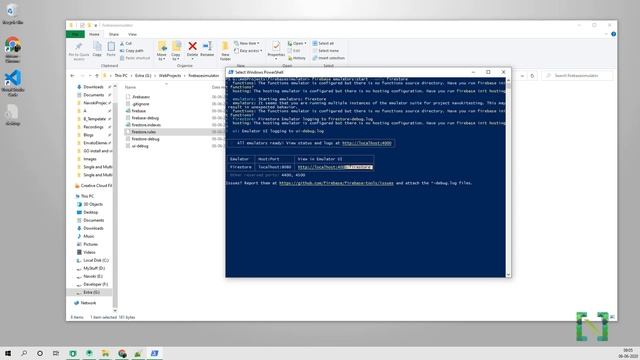Select Local Disk (C:) in sidebar
This screenshot has height=360, width=640.
pos(96,260)
